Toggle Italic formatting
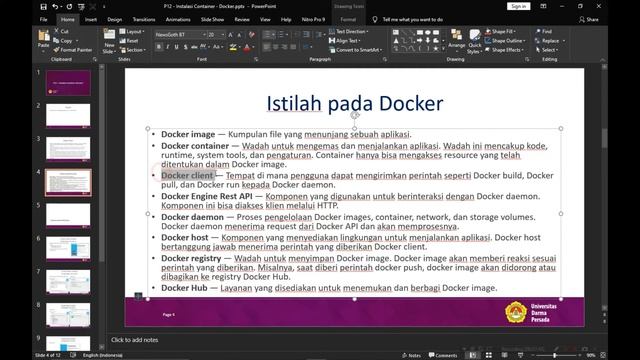The image size is (640, 360). pos(167,47)
